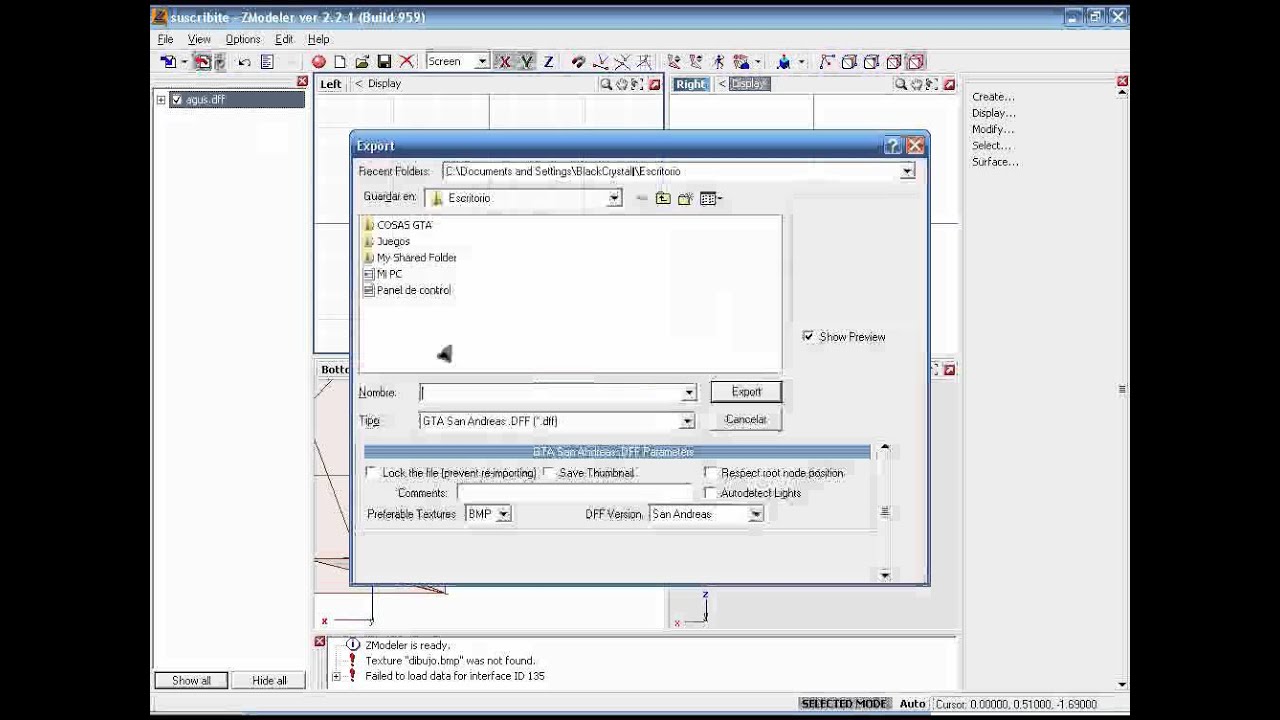Screen dimensions: 1280x720
Task: Click Up One Level icon in Export dialog
Action: tap(663, 198)
